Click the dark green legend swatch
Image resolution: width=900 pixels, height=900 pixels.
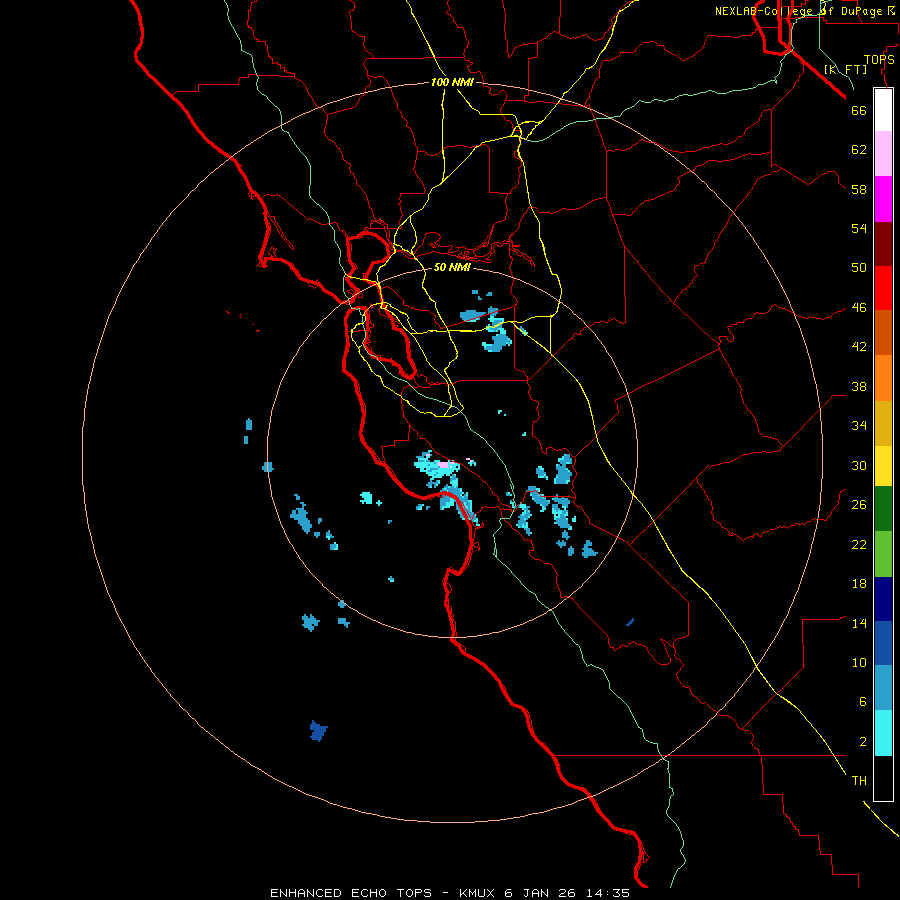point(883,509)
